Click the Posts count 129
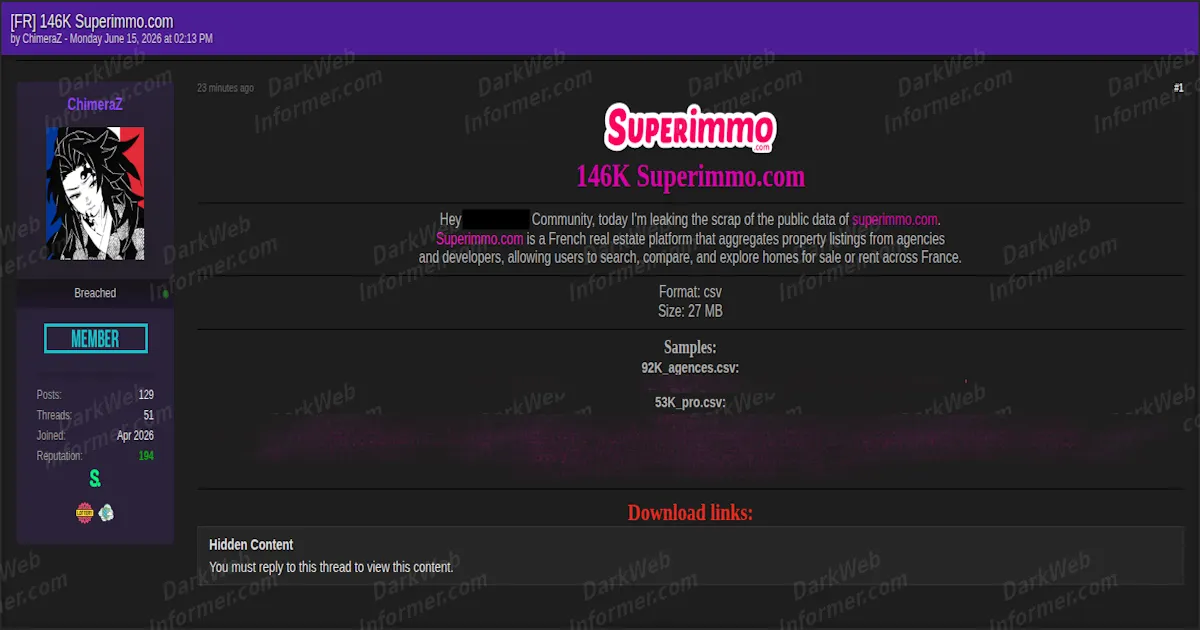The height and width of the screenshot is (630, 1200). [x=146, y=395]
